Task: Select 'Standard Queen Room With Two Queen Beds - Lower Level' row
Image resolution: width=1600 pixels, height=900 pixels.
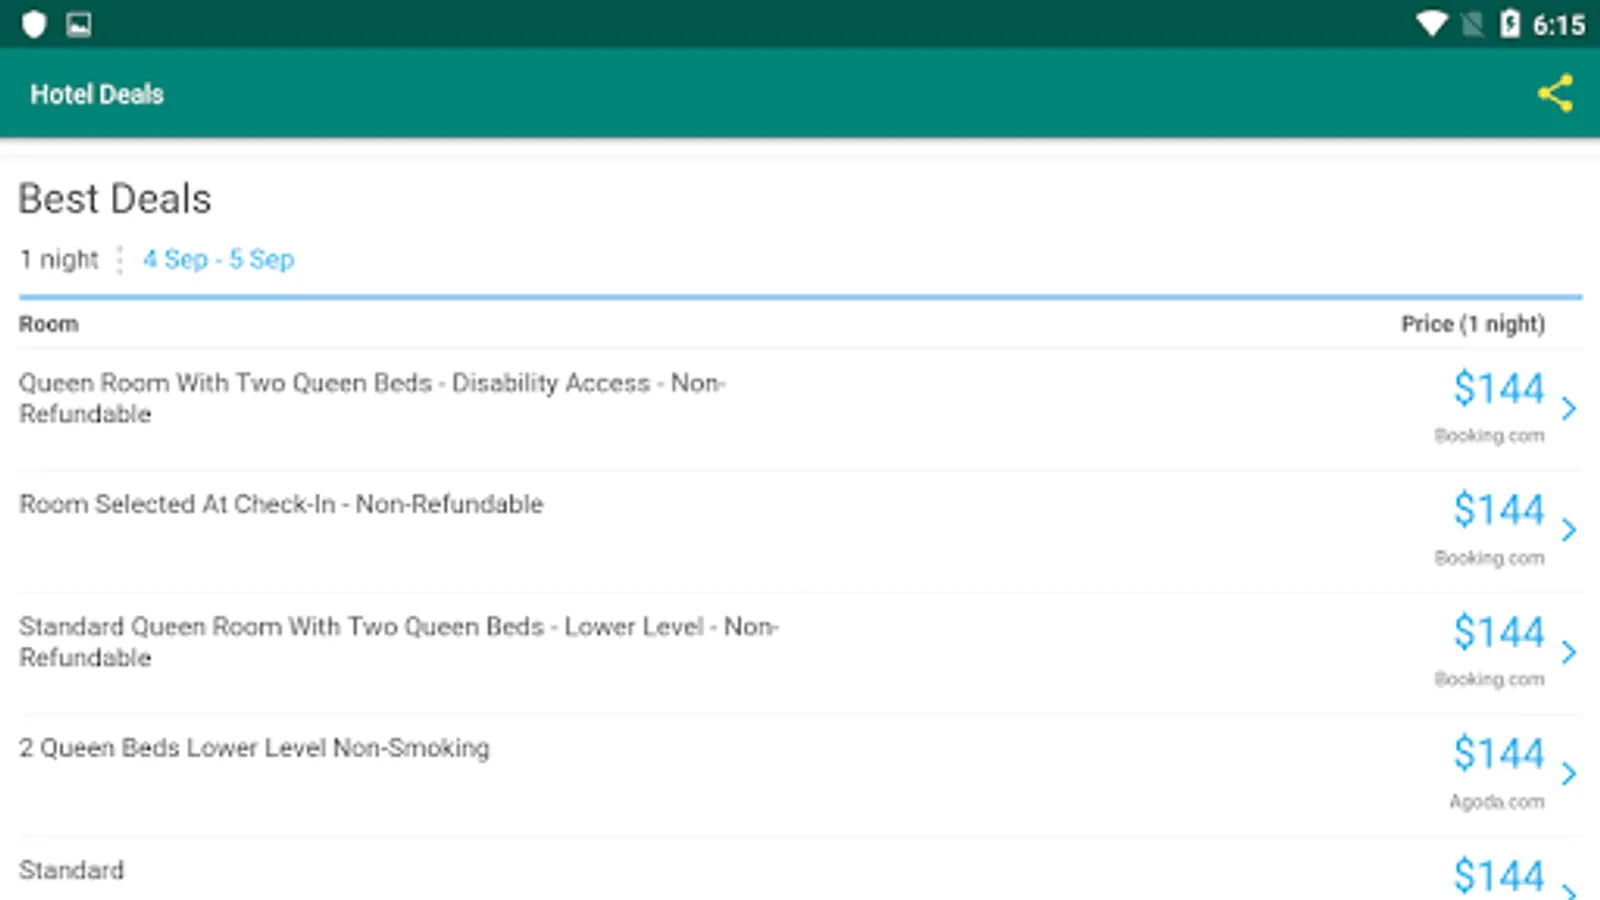Action: (800, 654)
